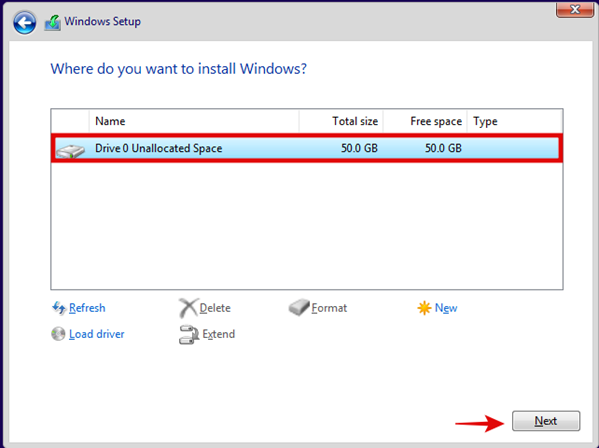Click the 50.0 GB total size cell

(359, 148)
